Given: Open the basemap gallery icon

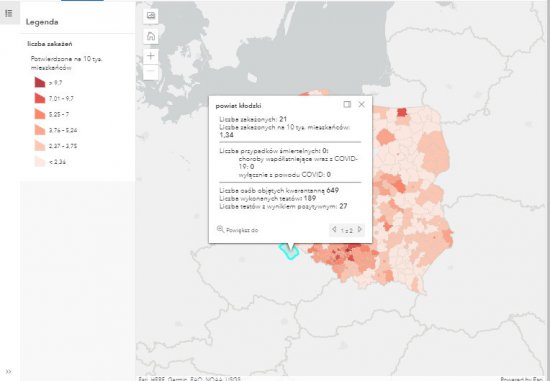Looking at the screenshot, I should pyautogui.click(x=151, y=16).
